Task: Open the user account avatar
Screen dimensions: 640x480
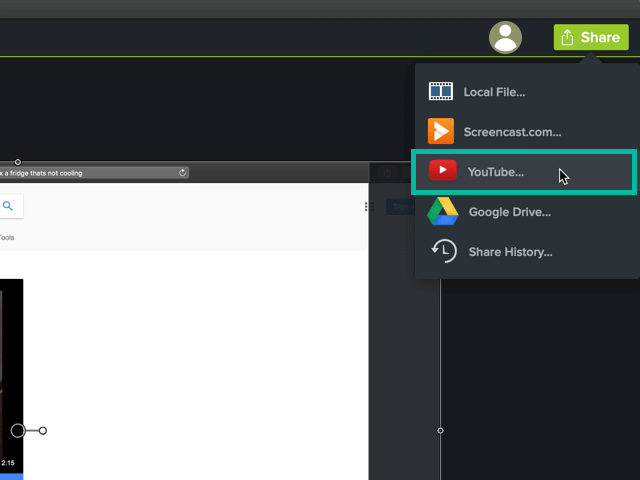Action: 505,38
